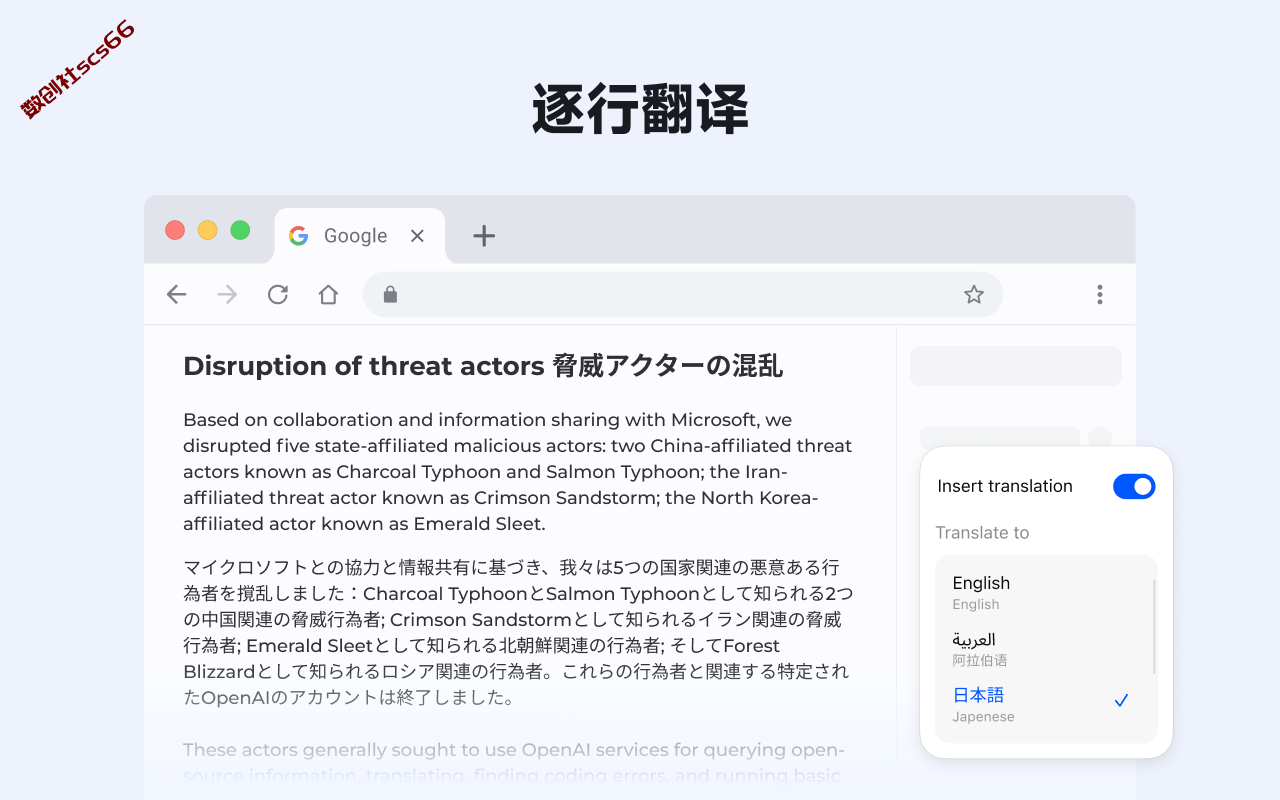This screenshot has width=1280, height=800.
Task: Click the faded text "These actors generally sought"
Action: pyautogui.click(x=514, y=763)
